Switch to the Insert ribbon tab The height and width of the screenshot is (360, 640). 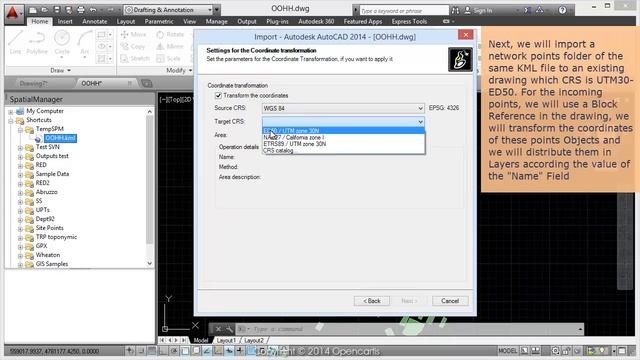tap(65, 22)
